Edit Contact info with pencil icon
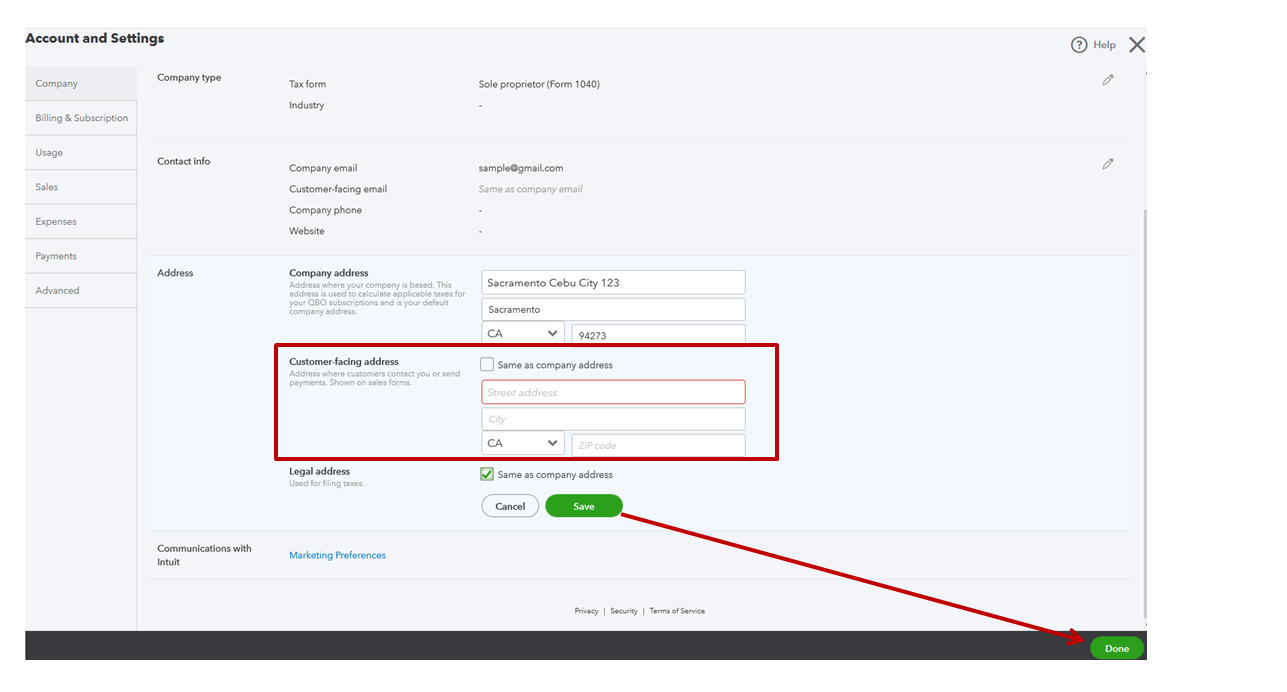The height and width of the screenshot is (692, 1287). point(1107,164)
